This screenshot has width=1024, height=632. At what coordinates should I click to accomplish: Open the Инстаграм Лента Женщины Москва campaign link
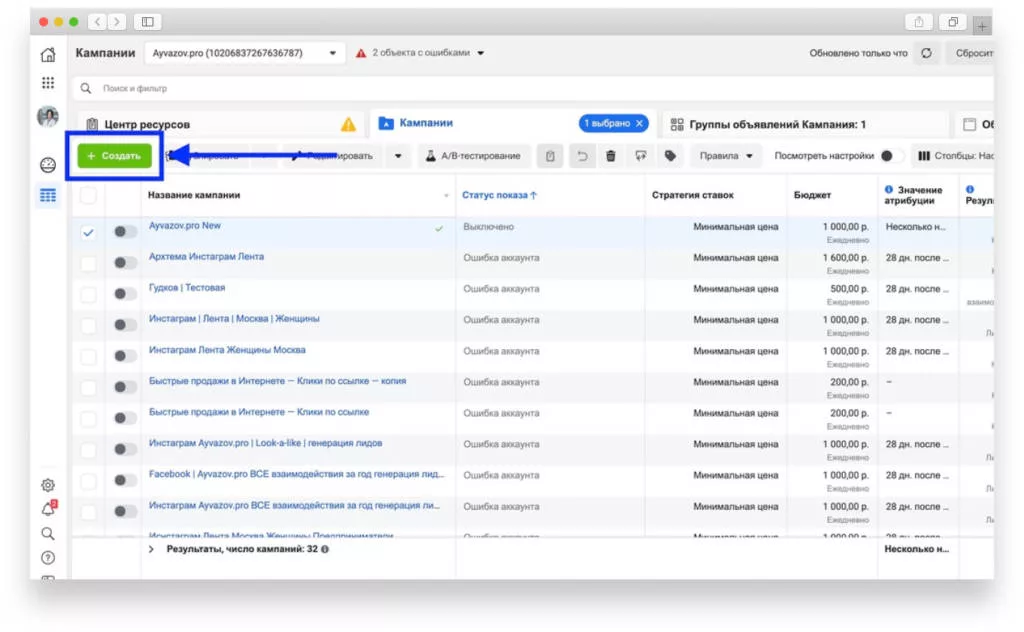click(x=227, y=350)
